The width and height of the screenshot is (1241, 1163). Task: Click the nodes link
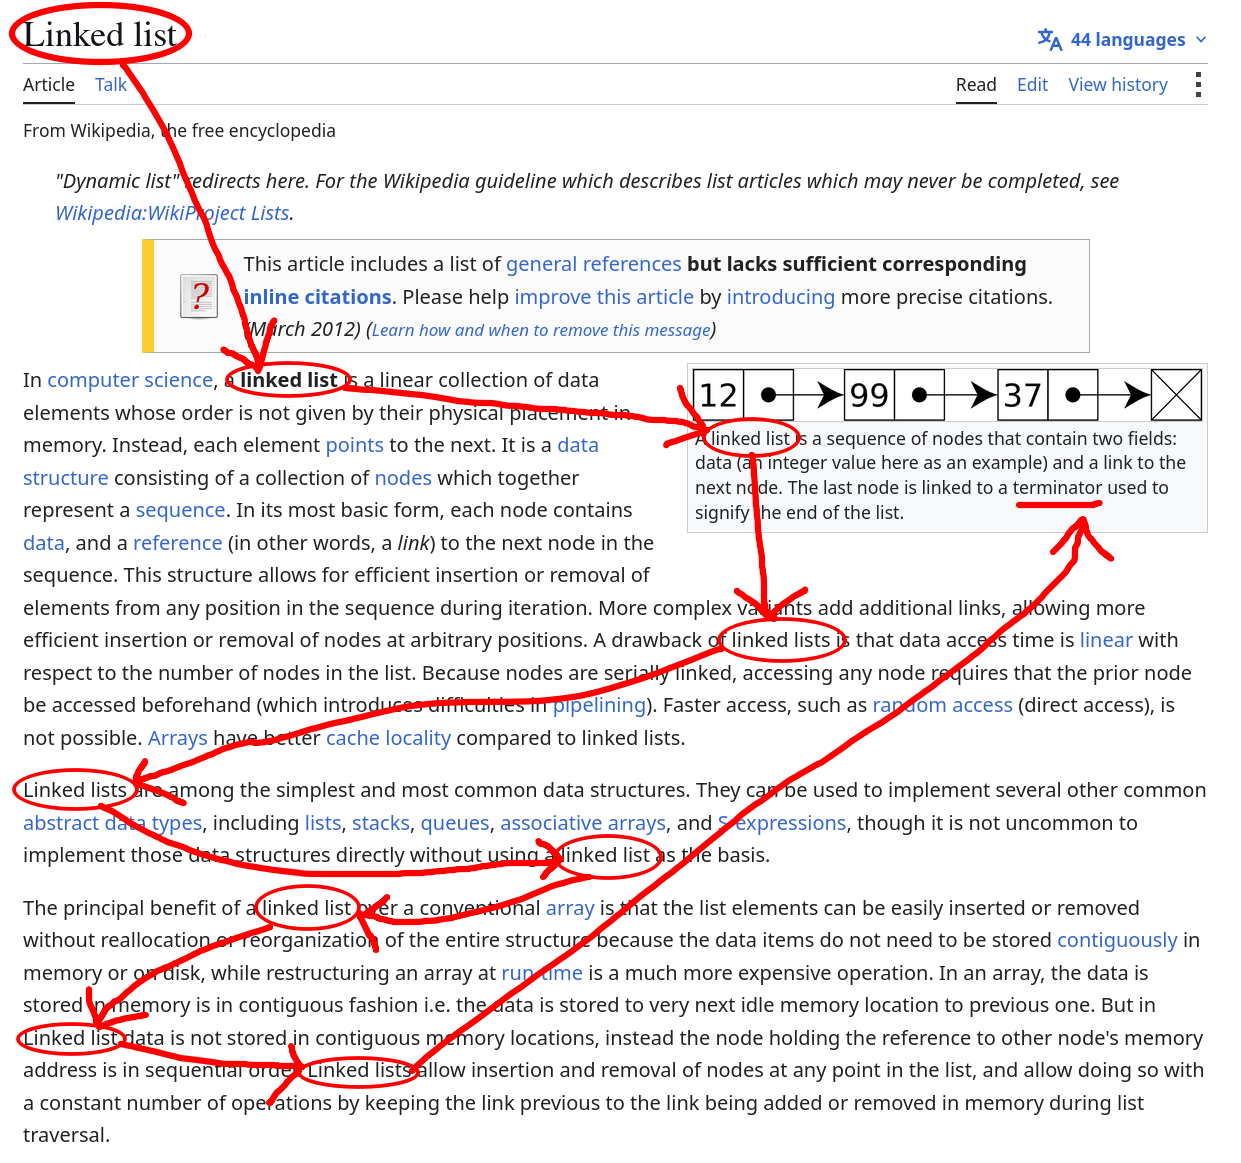(x=403, y=478)
